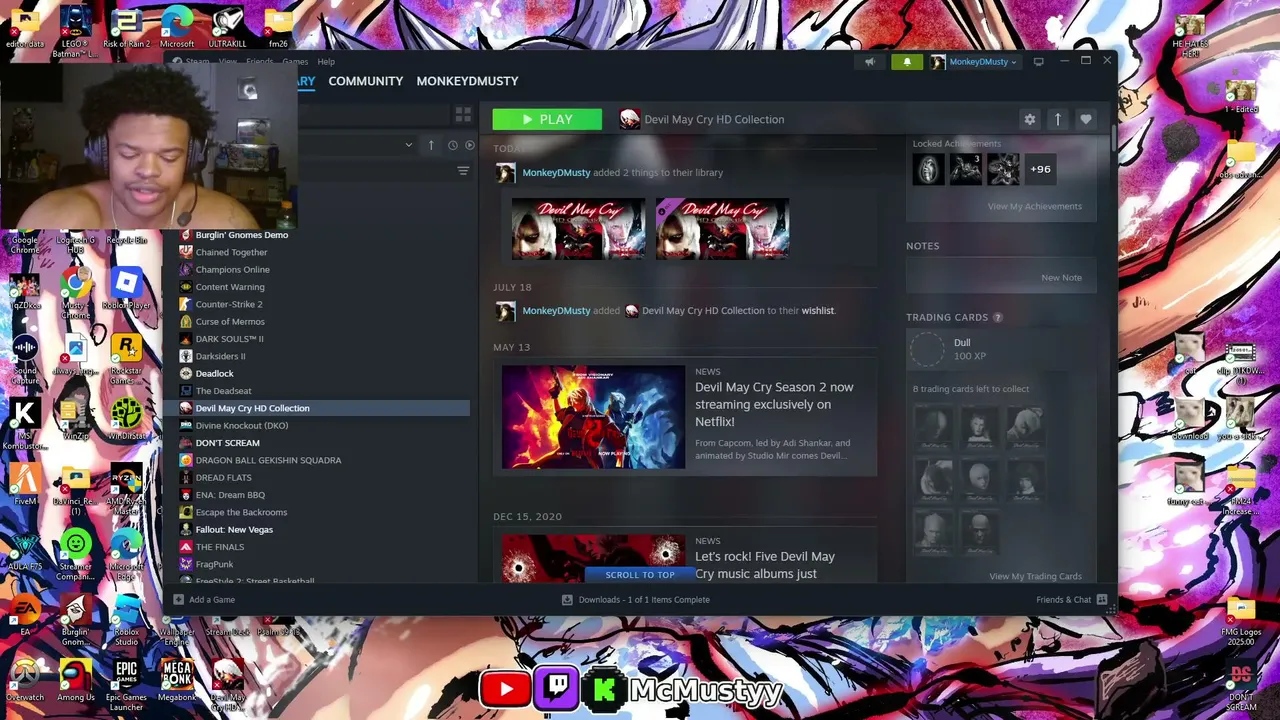This screenshot has width=1280, height=720.
Task: Click the green Play button
Action: click(547, 119)
